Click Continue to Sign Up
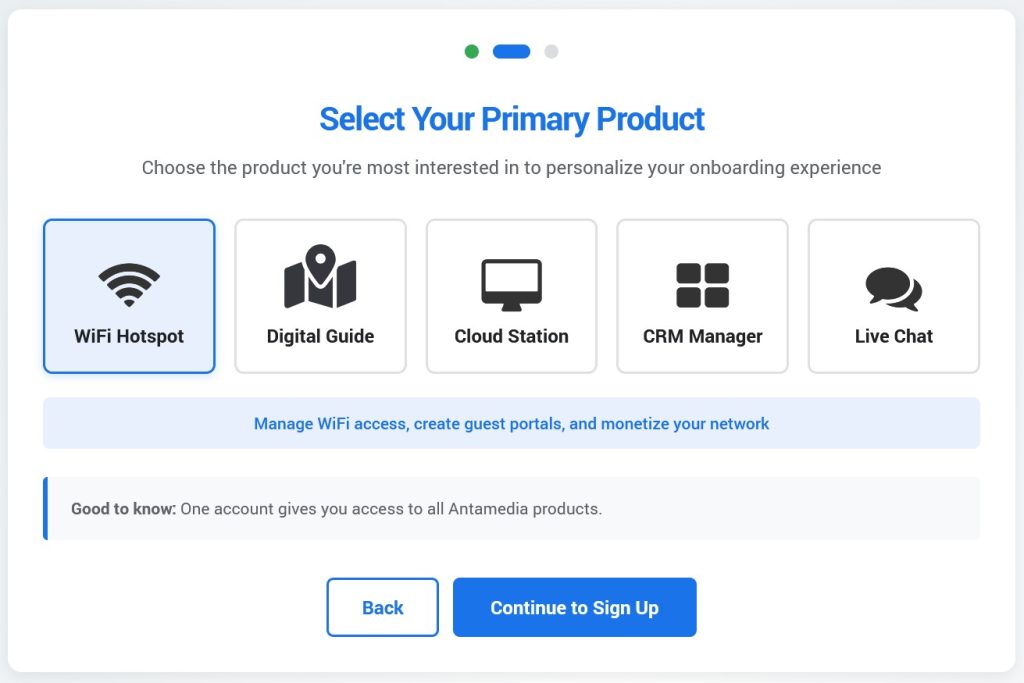 [574, 607]
